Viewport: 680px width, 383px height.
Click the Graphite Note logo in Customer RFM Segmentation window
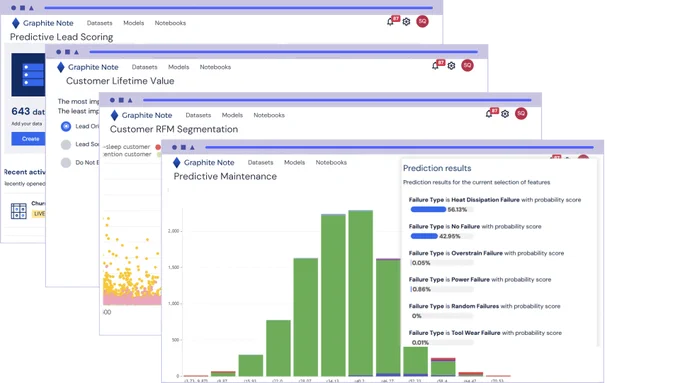(141, 115)
